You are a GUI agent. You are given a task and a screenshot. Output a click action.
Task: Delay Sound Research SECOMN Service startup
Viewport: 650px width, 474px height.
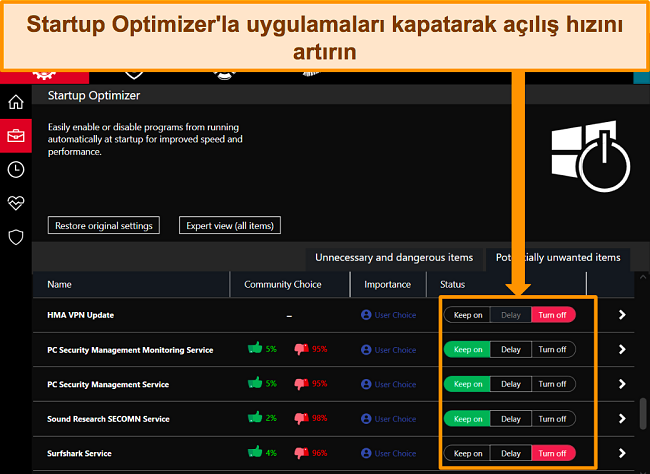point(511,419)
